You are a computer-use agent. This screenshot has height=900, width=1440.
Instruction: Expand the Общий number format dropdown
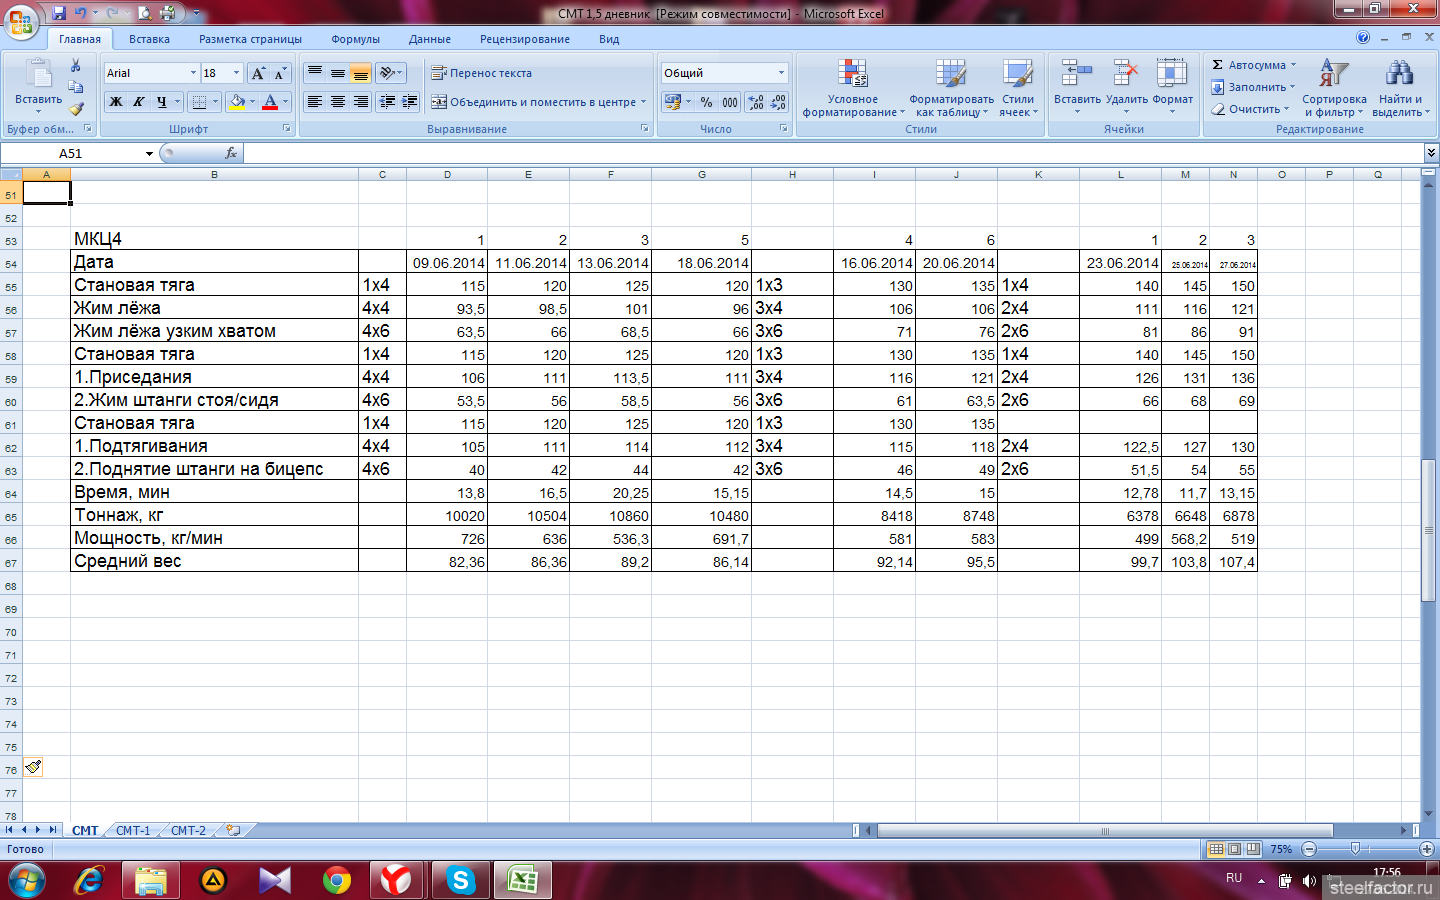781,73
